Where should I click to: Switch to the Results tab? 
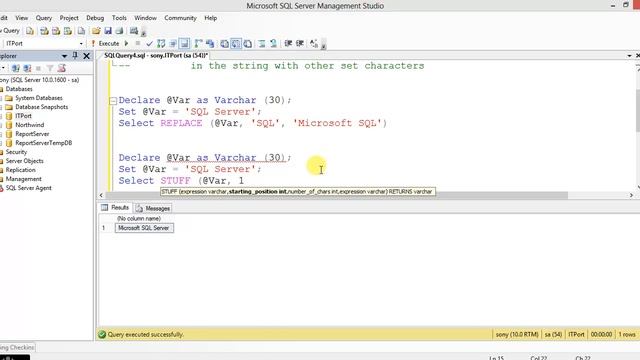click(x=115, y=208)
